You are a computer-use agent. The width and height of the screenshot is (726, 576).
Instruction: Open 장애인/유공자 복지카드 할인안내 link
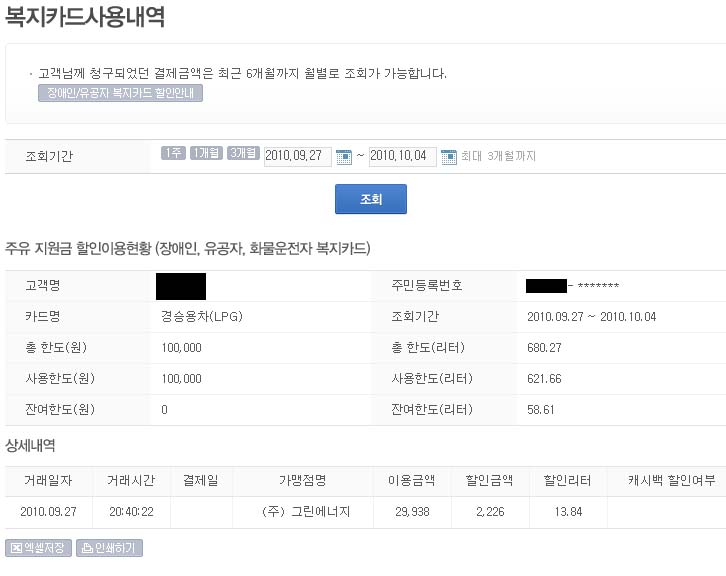(x=120, y=93)
